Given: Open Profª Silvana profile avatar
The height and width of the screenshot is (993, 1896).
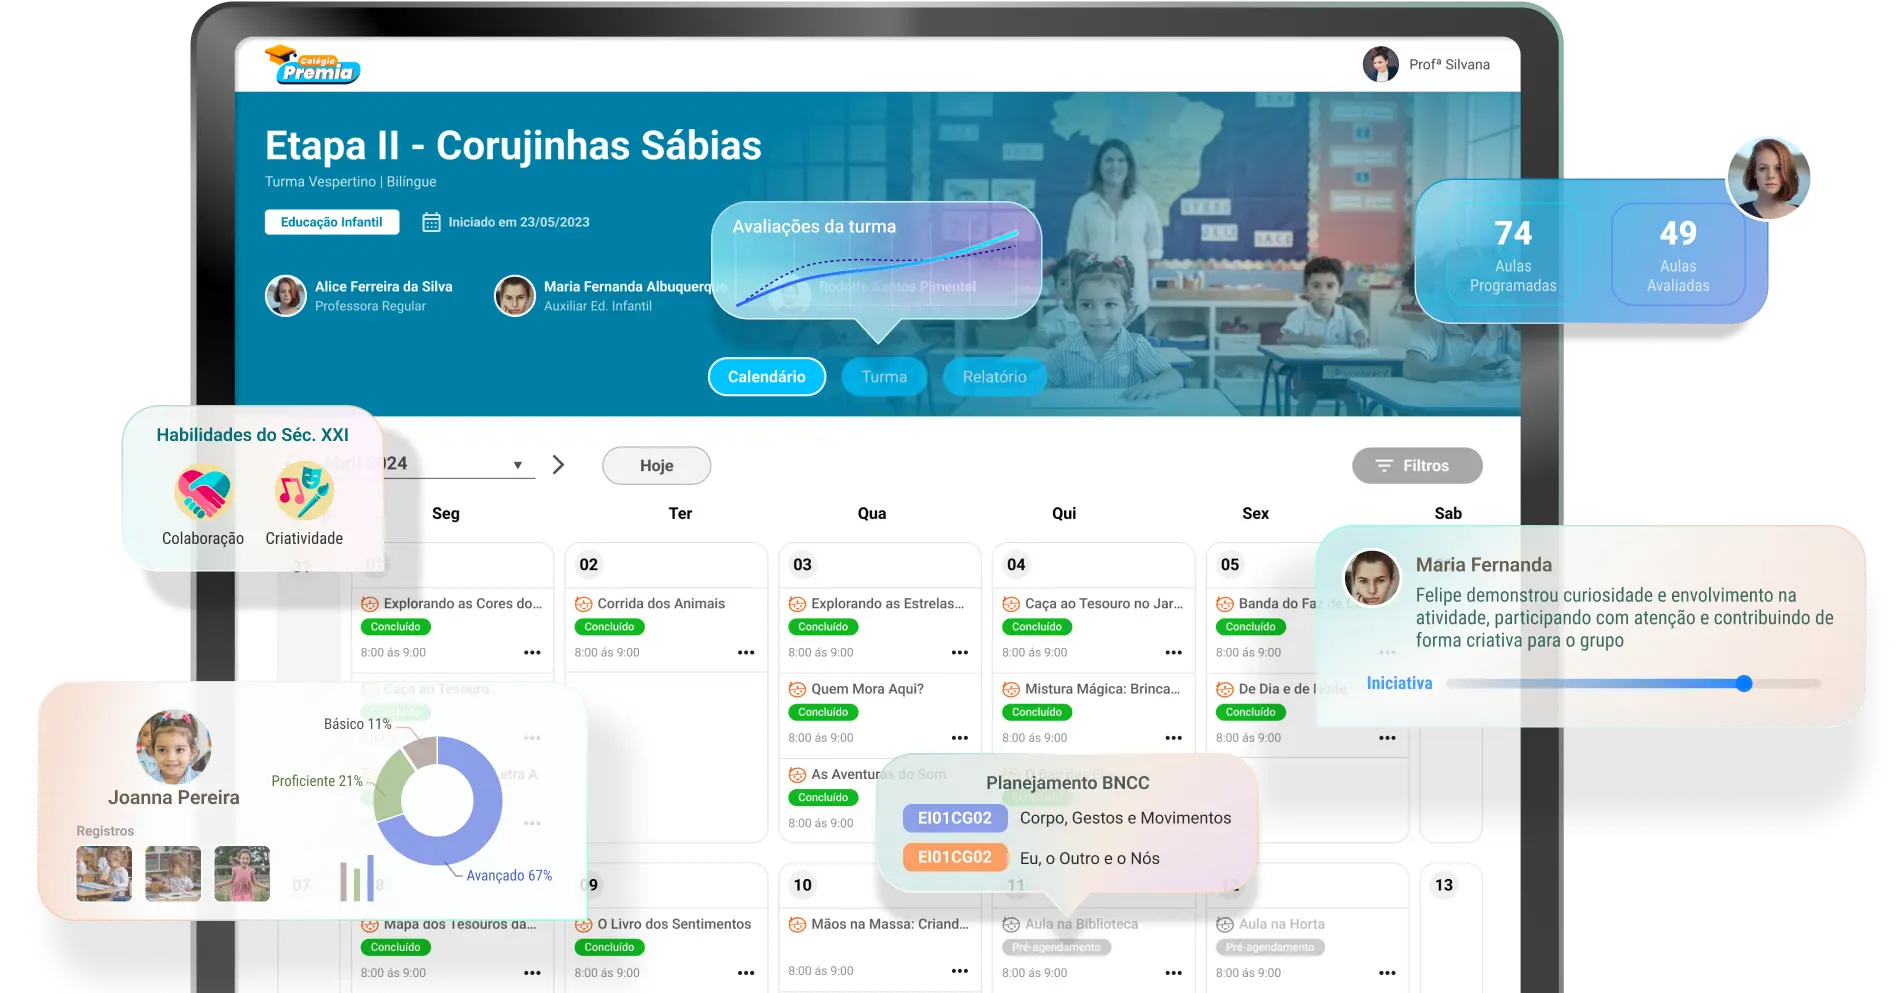Looking at the screenshot, I should pyautogui.click(x=1380, y=64).
